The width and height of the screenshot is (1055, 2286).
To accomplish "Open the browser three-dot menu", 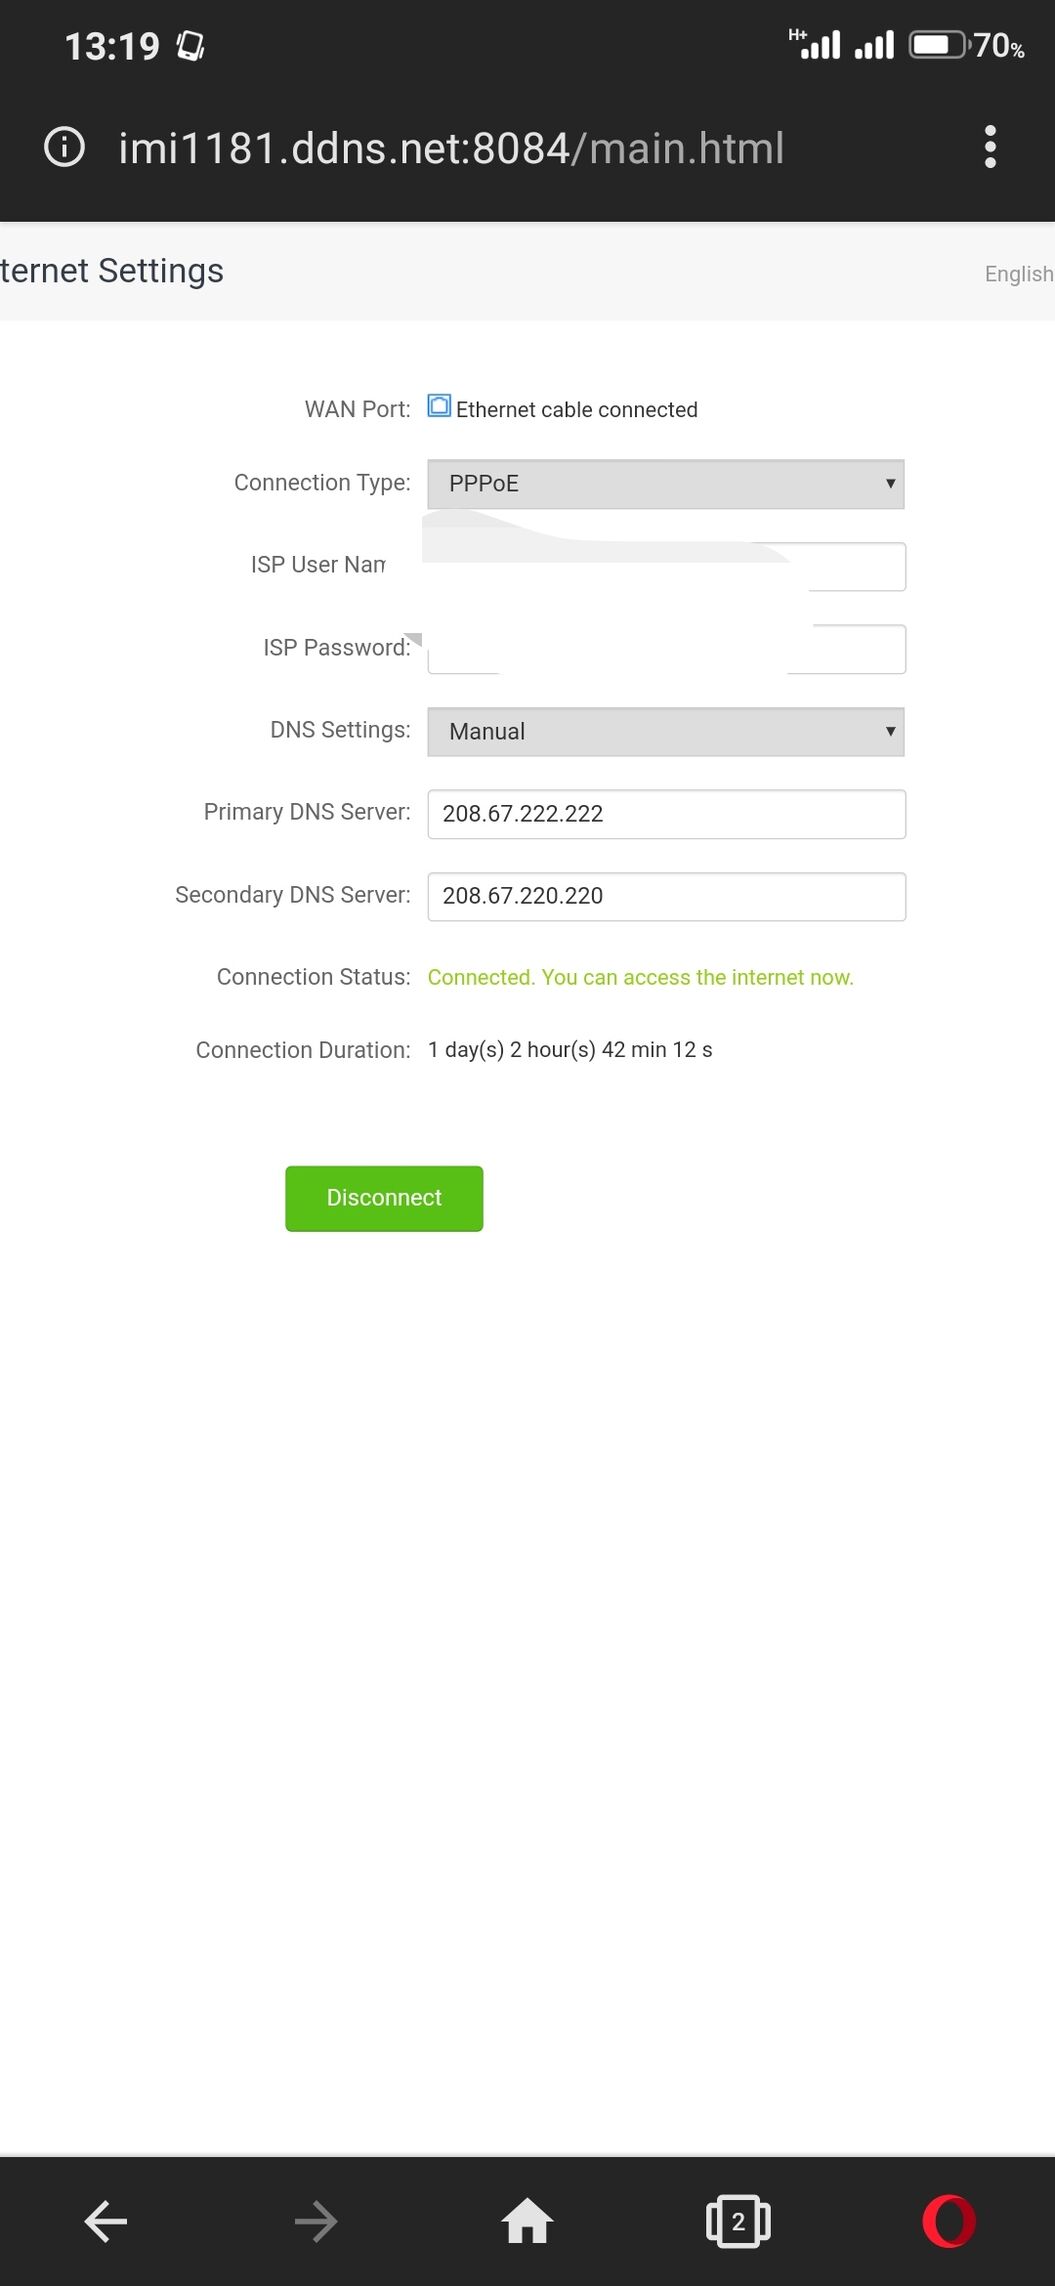I will click(x=990, y=147).
